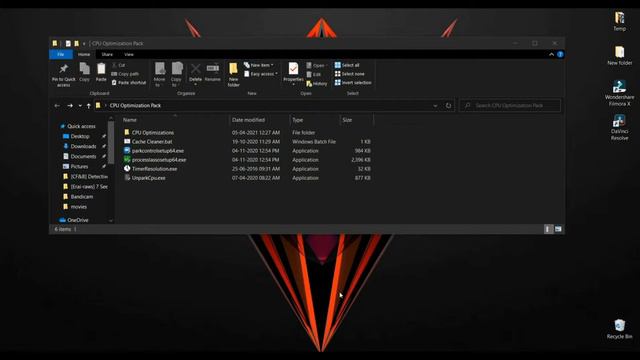Image resolution: width=640 pixels, height=360 pixels.
Task: Select parkcontrolsetup64.exe file
Action: pyautogui.click(x=158, y=151)
